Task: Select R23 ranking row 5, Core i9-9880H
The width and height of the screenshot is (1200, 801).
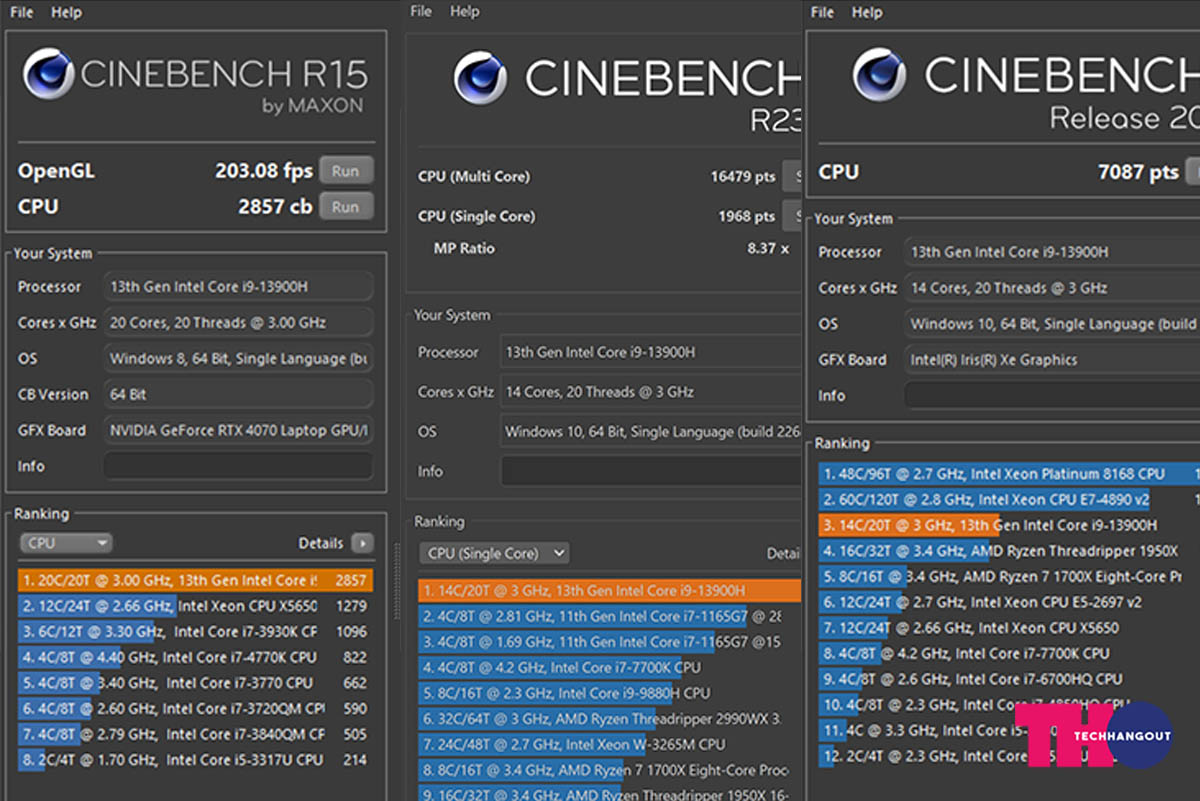Action: [x=610, y=693]
